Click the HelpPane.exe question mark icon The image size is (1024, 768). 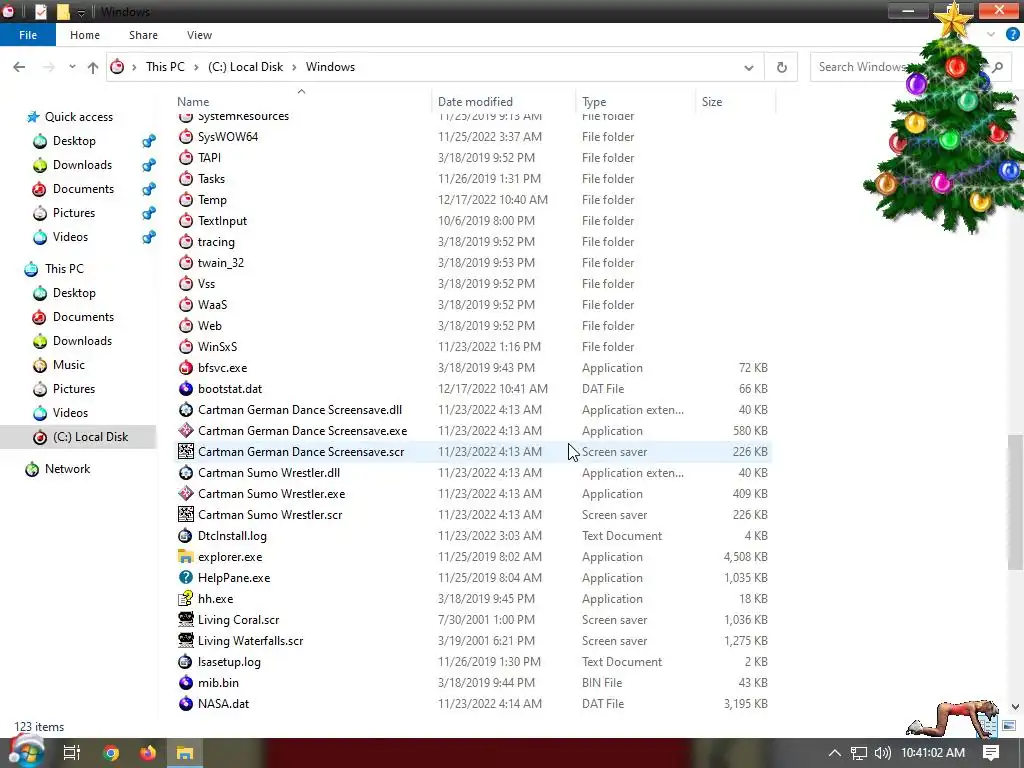point(186,577)
